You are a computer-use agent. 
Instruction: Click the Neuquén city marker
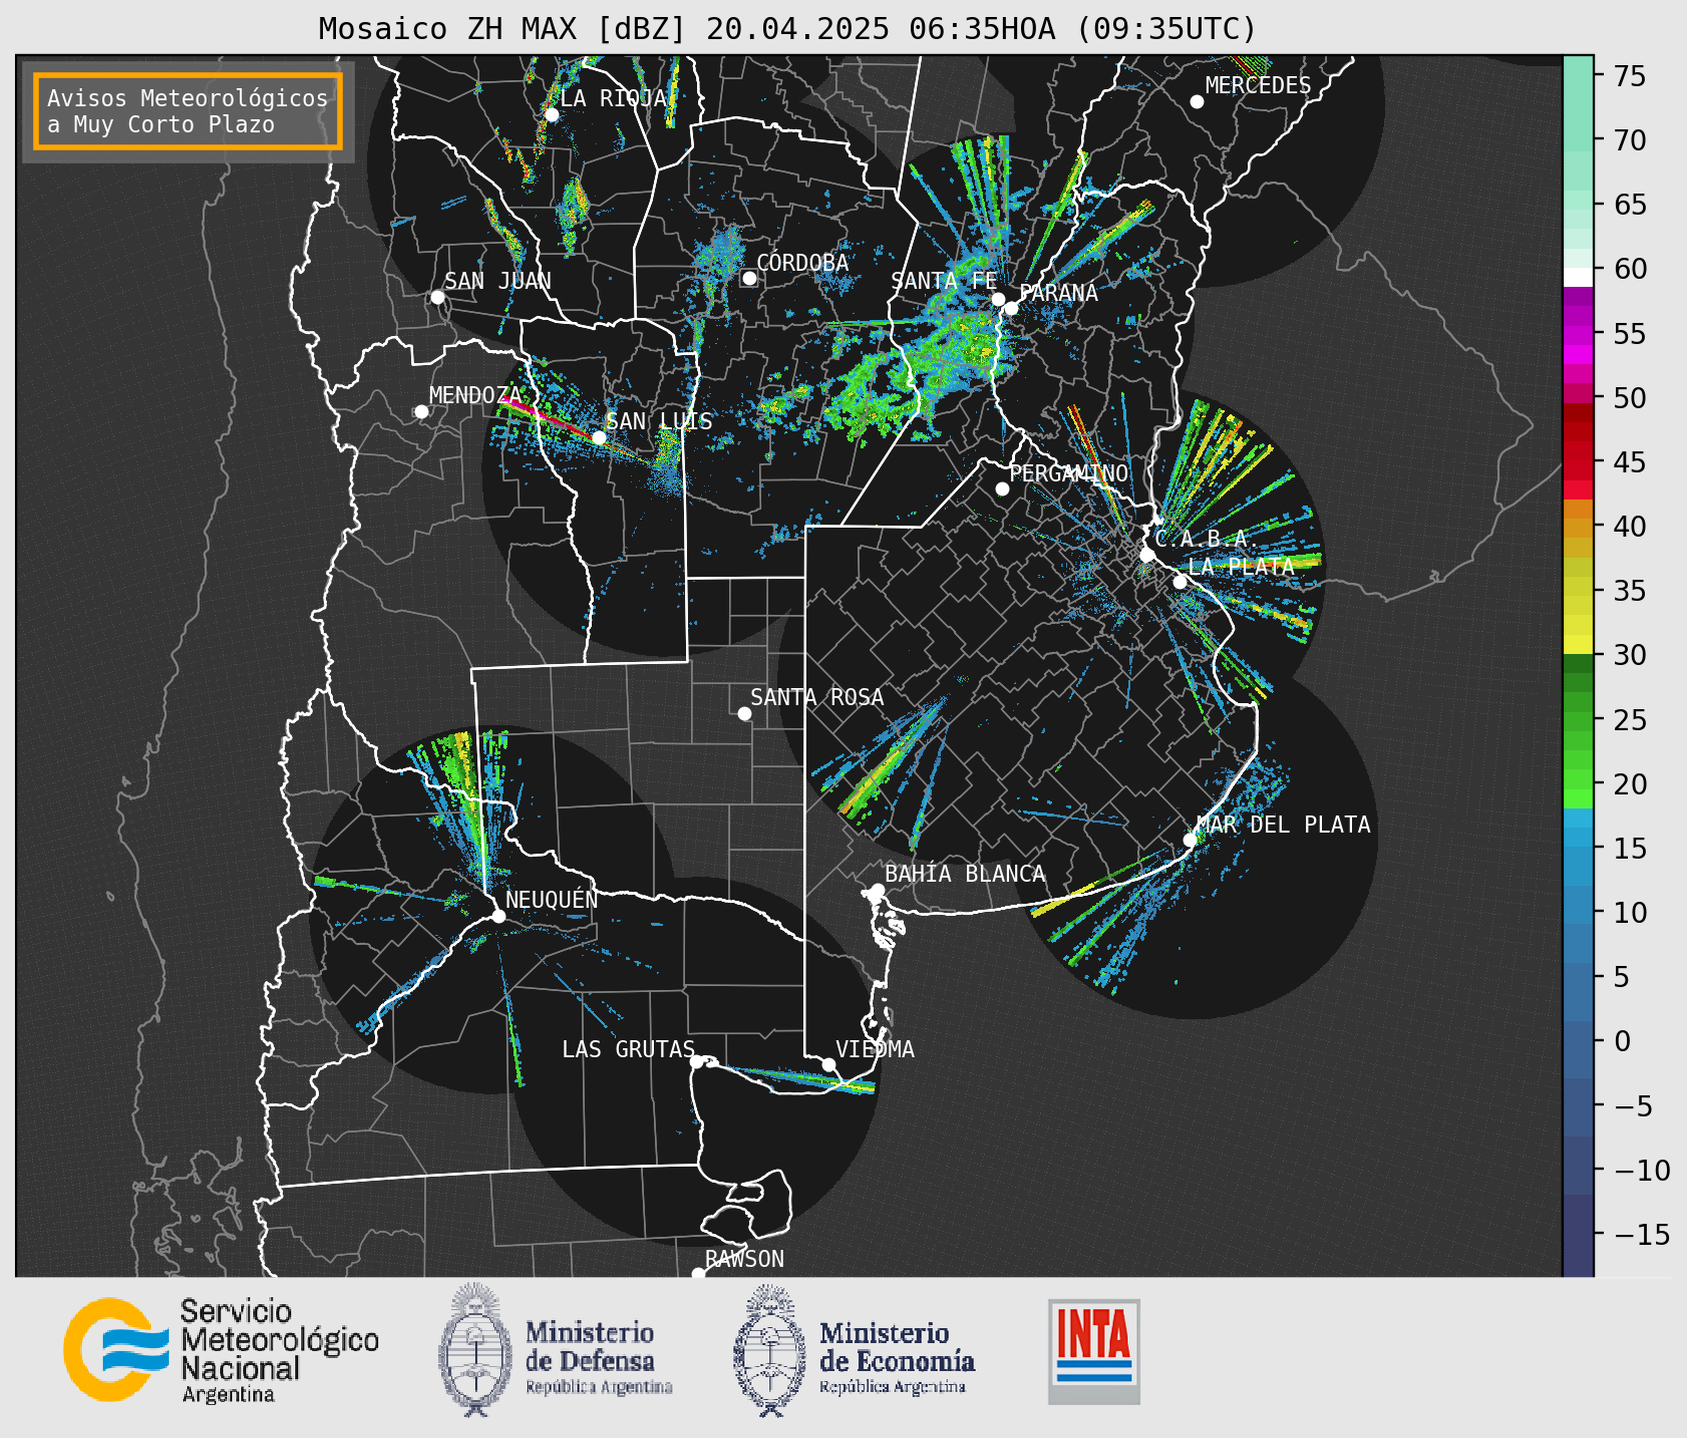[x=498, y=916]
